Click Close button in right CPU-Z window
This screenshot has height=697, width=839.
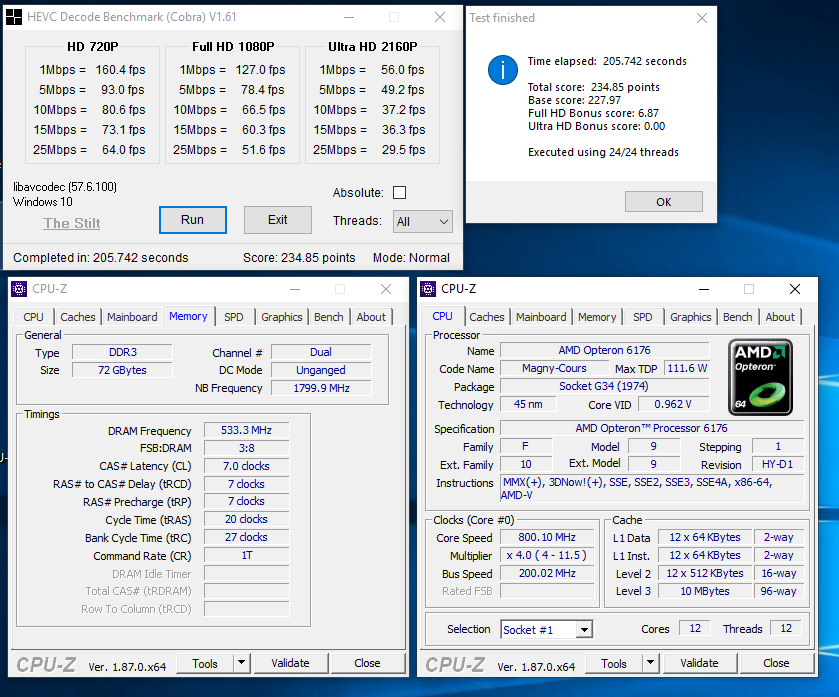click(776, 663)
